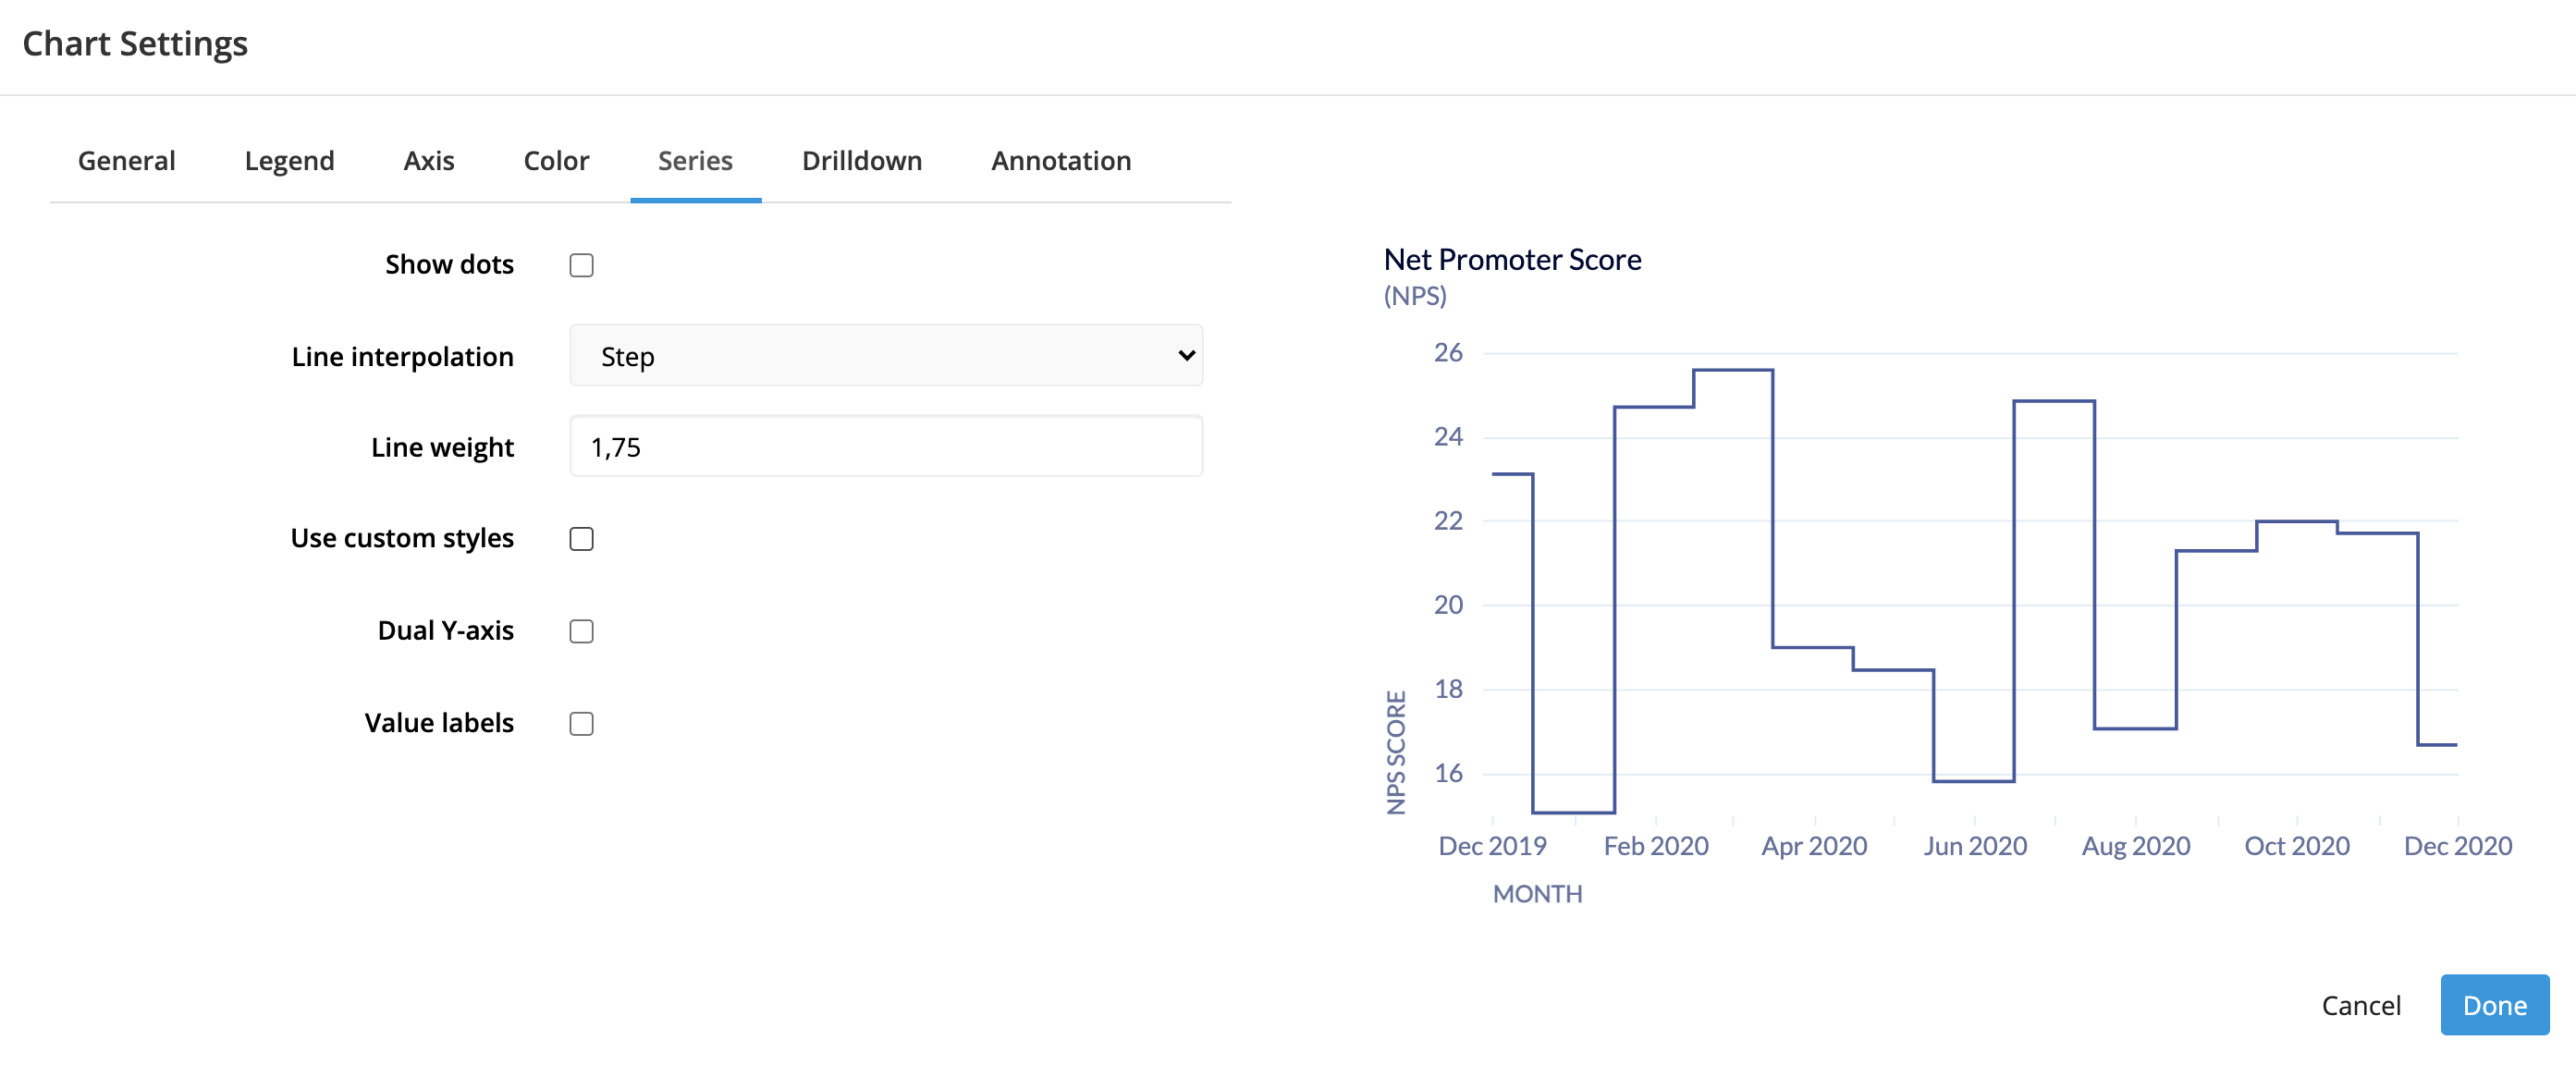The height and width of the screenshot is (1089, 2576).
Task: Click the 16 y-axis tick value
Action: (x=1448, y=773)
